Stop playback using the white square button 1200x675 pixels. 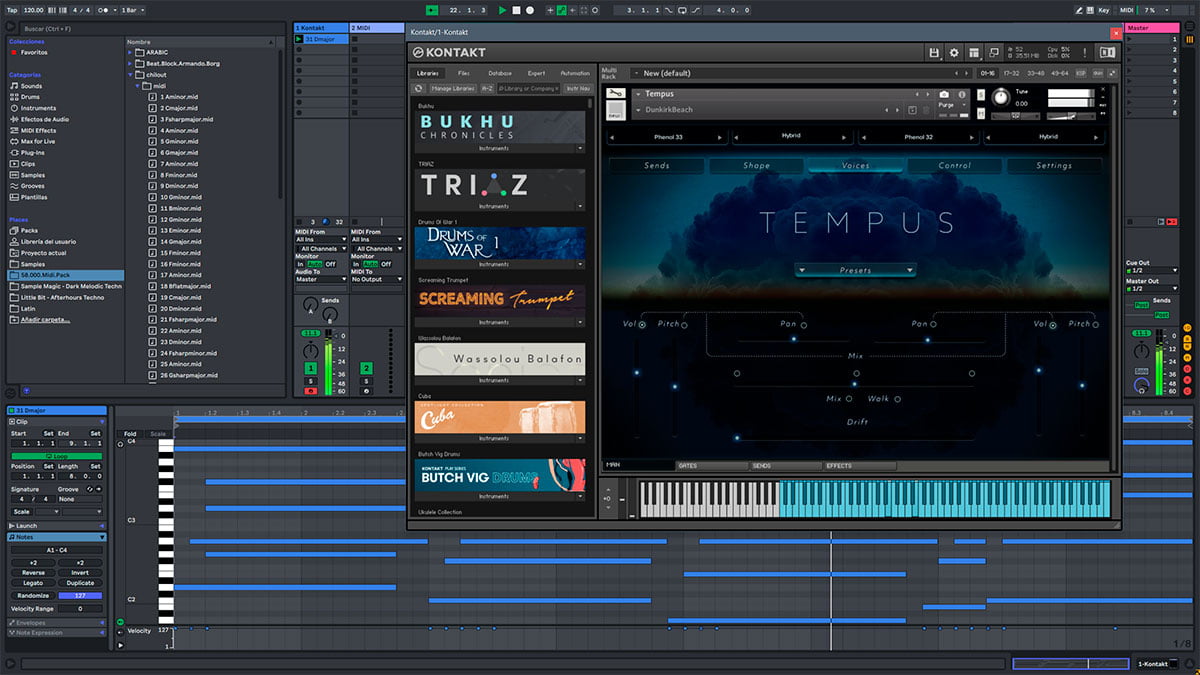pos(516,10)
